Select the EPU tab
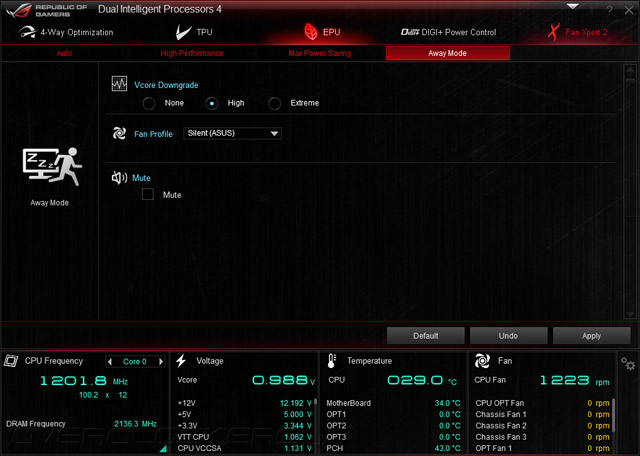 [x=322, y=32]
